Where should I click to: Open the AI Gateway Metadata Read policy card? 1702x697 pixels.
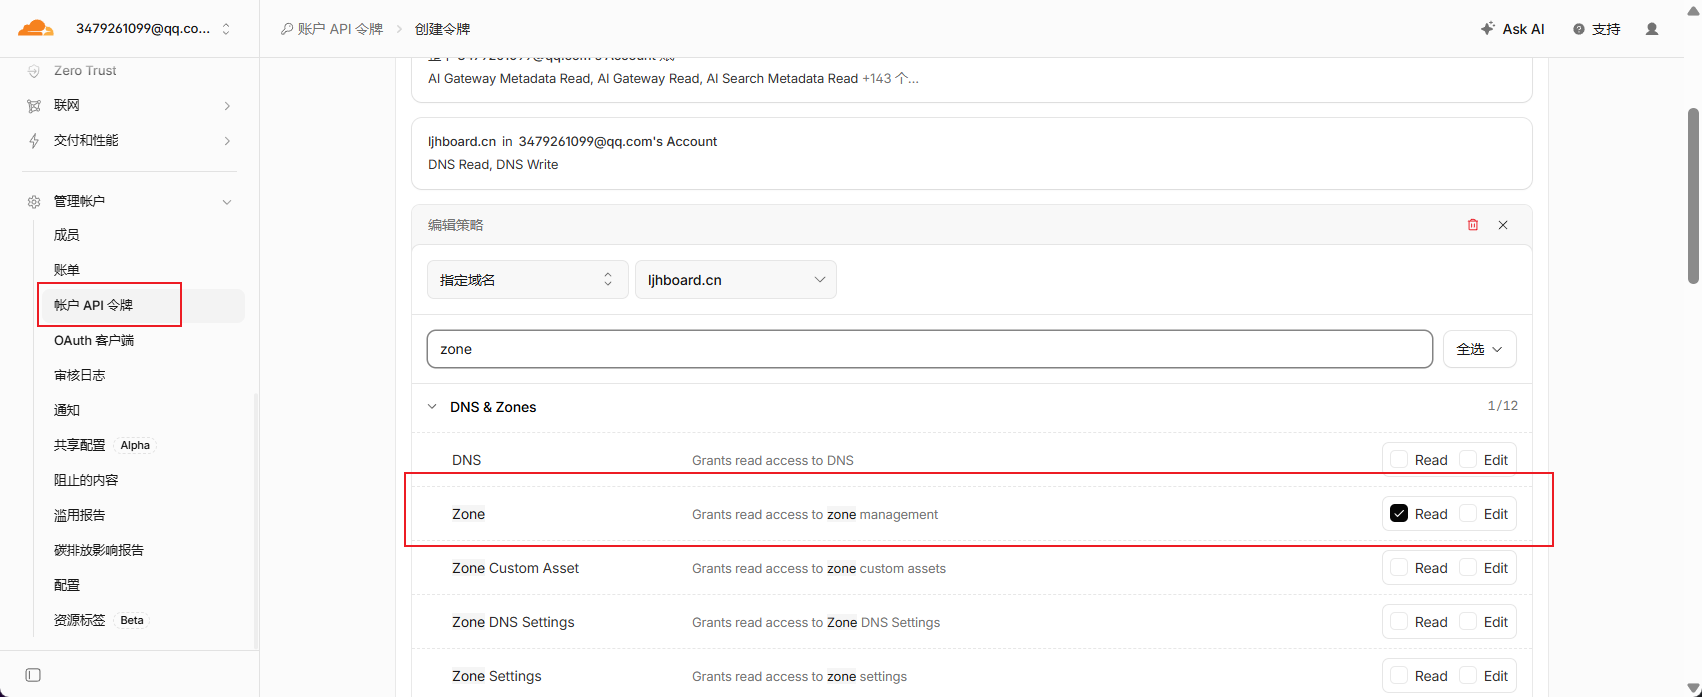tap(972, 78)
